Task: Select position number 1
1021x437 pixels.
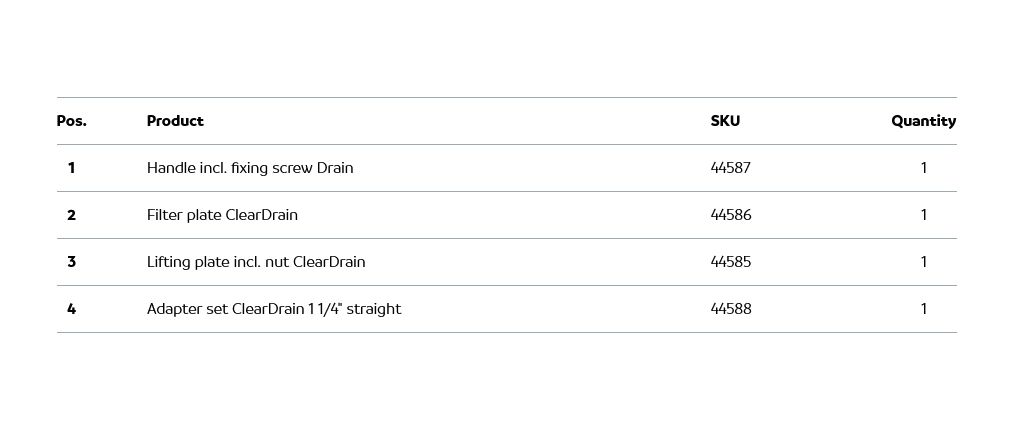Action: (71, 168)
